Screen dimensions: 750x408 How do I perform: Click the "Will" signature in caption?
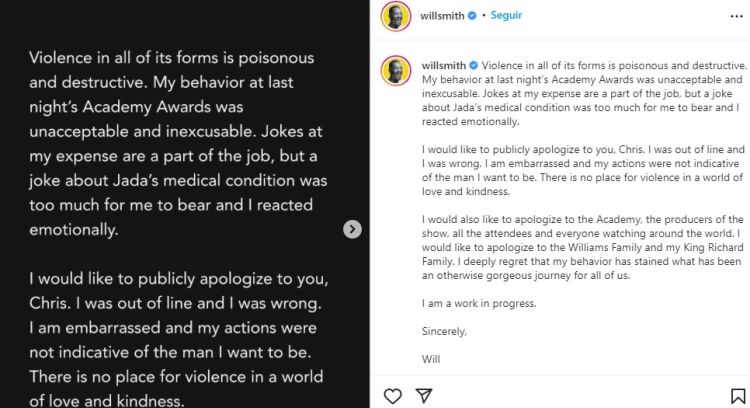[x=432, y=358]
